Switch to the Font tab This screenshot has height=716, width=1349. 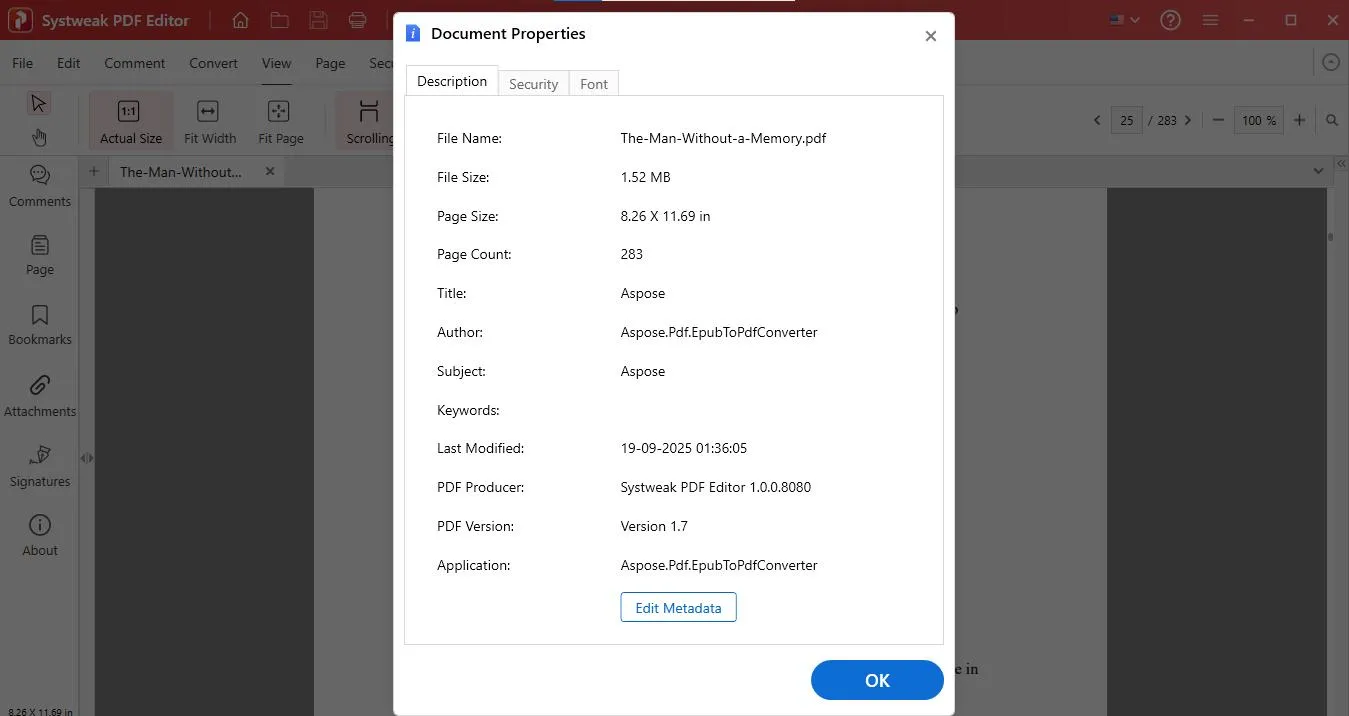pyautogui.click(x=593, y=83)
